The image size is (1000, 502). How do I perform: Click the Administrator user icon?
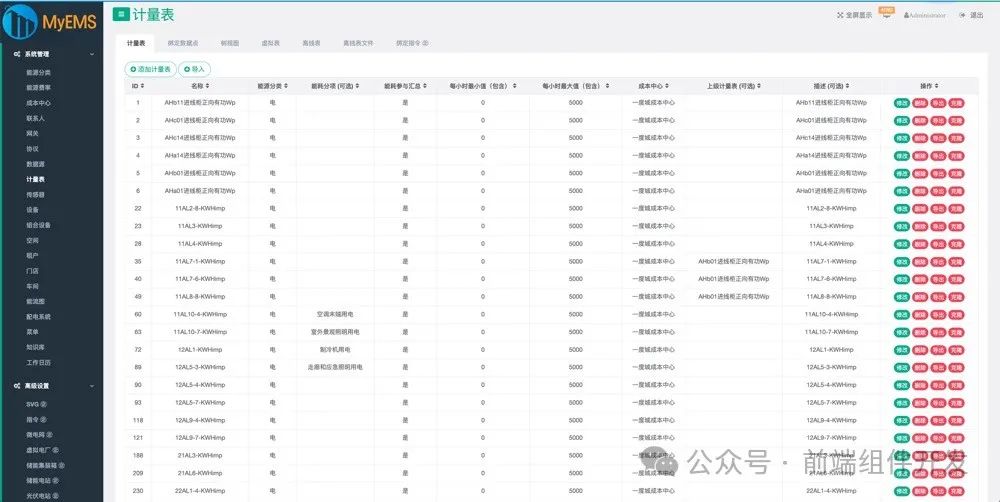[x=906, y=15]
